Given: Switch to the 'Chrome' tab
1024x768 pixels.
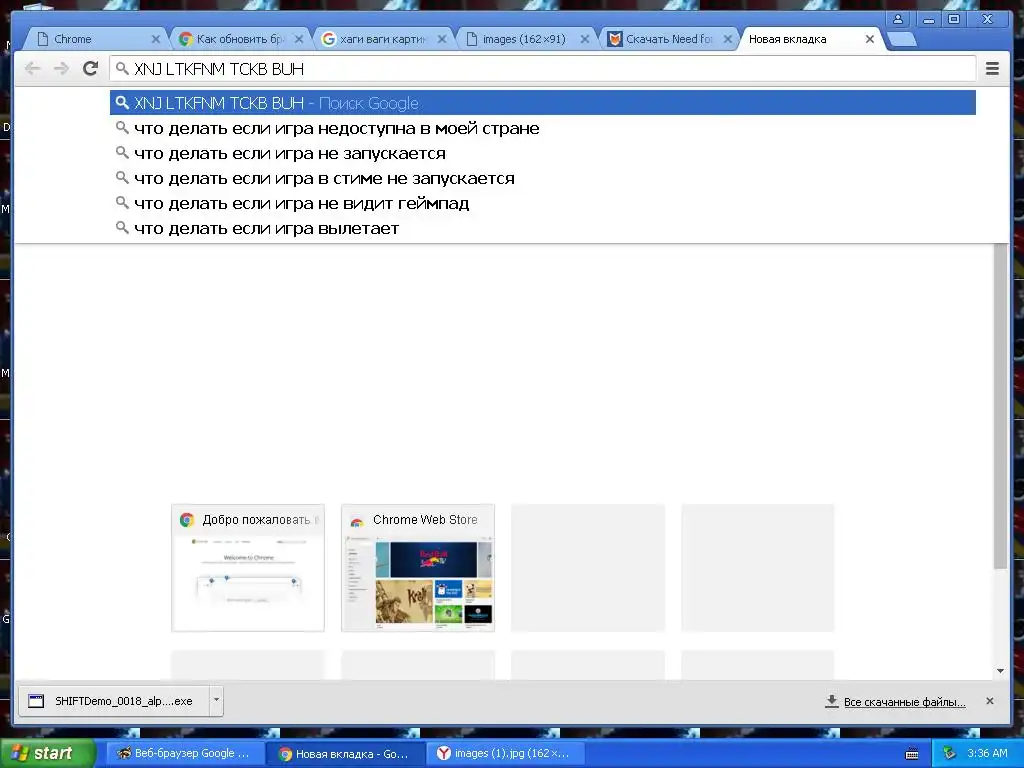Looking at the screenshot, I should point(98,39).
